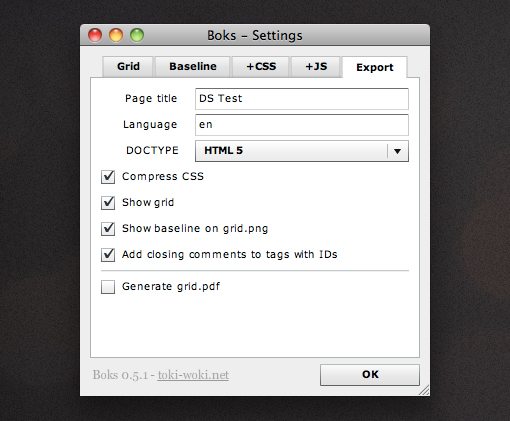Go to the +JS tab
The image size is (510, 421).
(316, 67)
